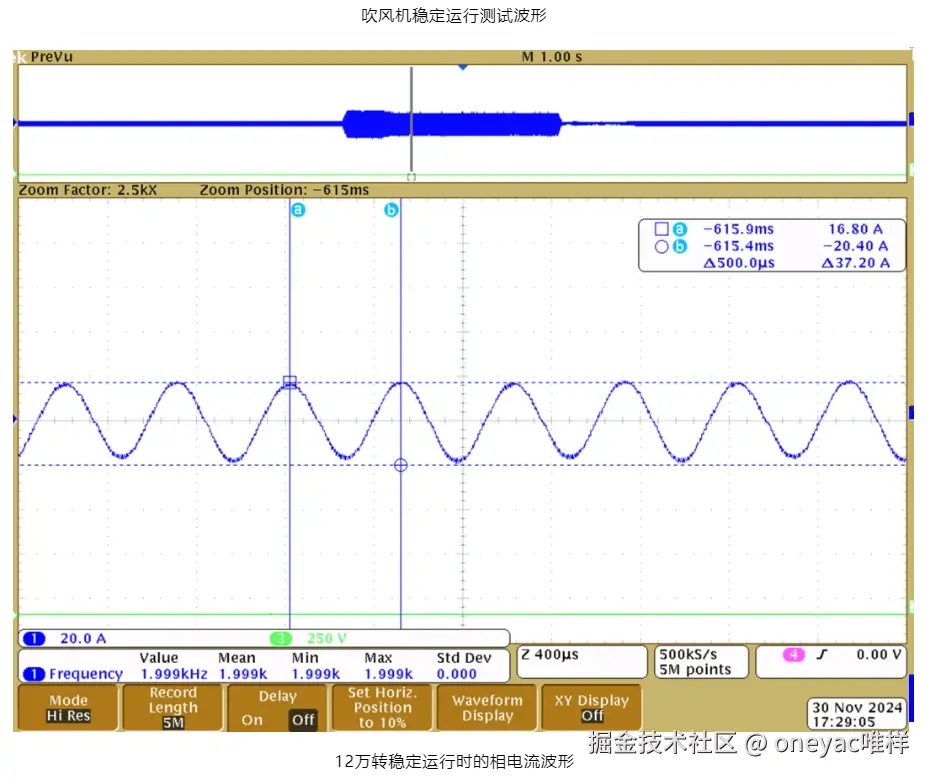Click the 1.999kHz Value reading

(174, 674)
